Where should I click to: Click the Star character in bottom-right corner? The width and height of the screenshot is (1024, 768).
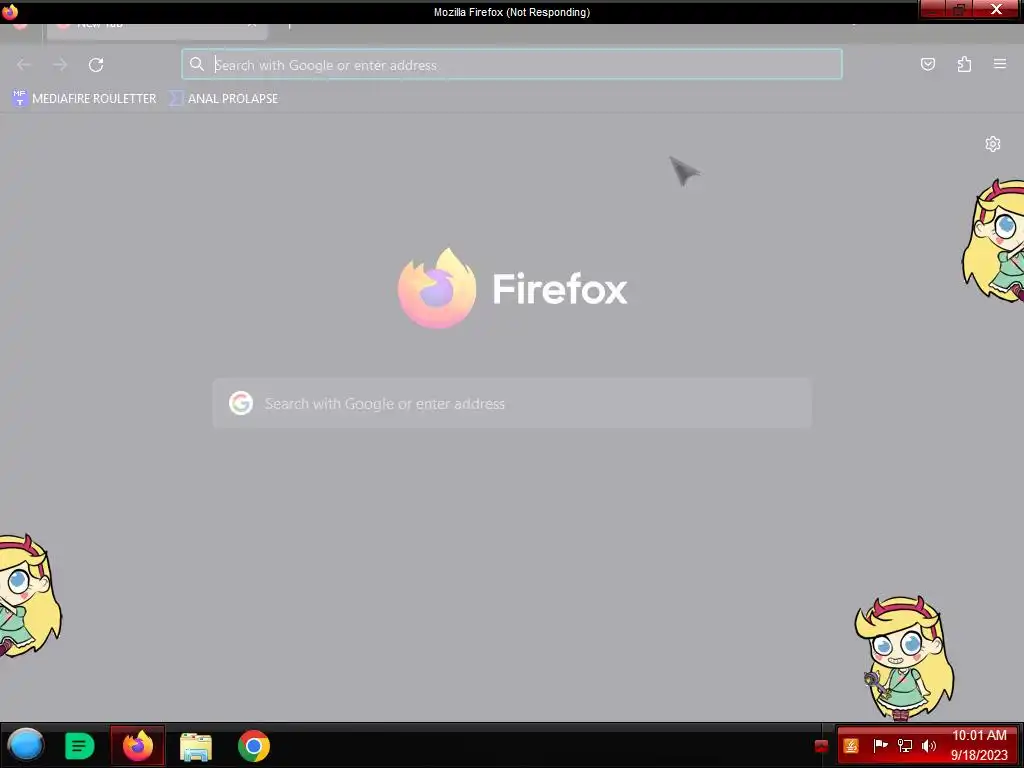[904, 658]
